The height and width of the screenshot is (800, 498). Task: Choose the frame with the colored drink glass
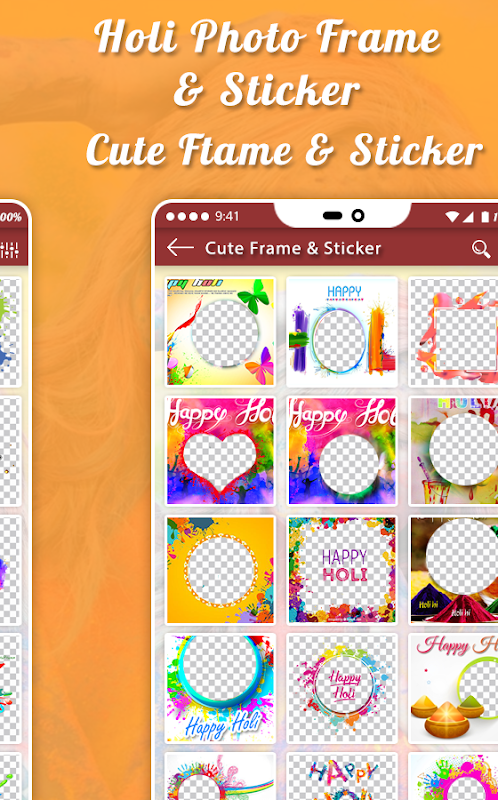pos(454,451)
